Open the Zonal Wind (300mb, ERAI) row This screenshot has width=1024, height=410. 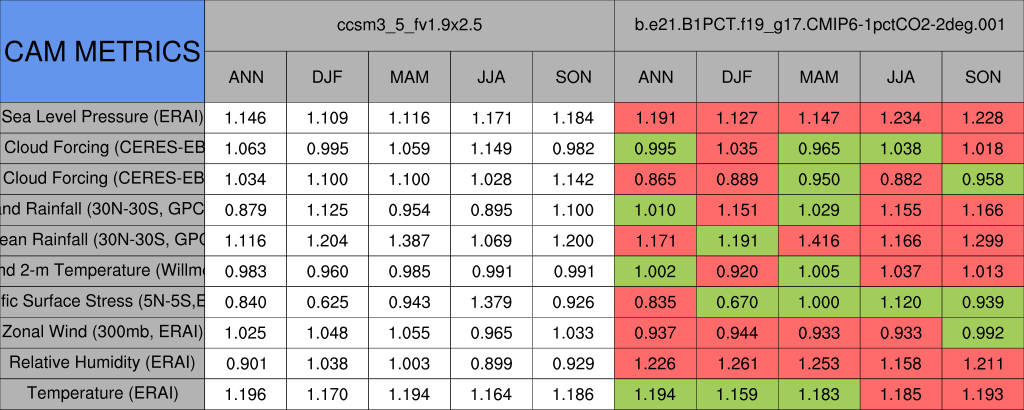pyautogui.click(x=102, y=332)
